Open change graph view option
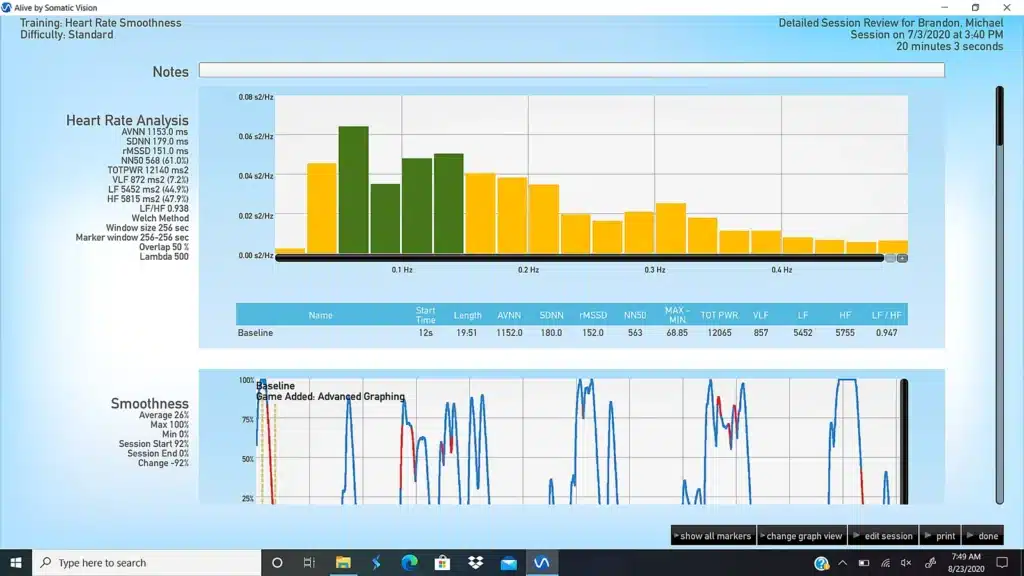Image resolution: width=1024 pixels, height=576 pixels. pos(802,536)
